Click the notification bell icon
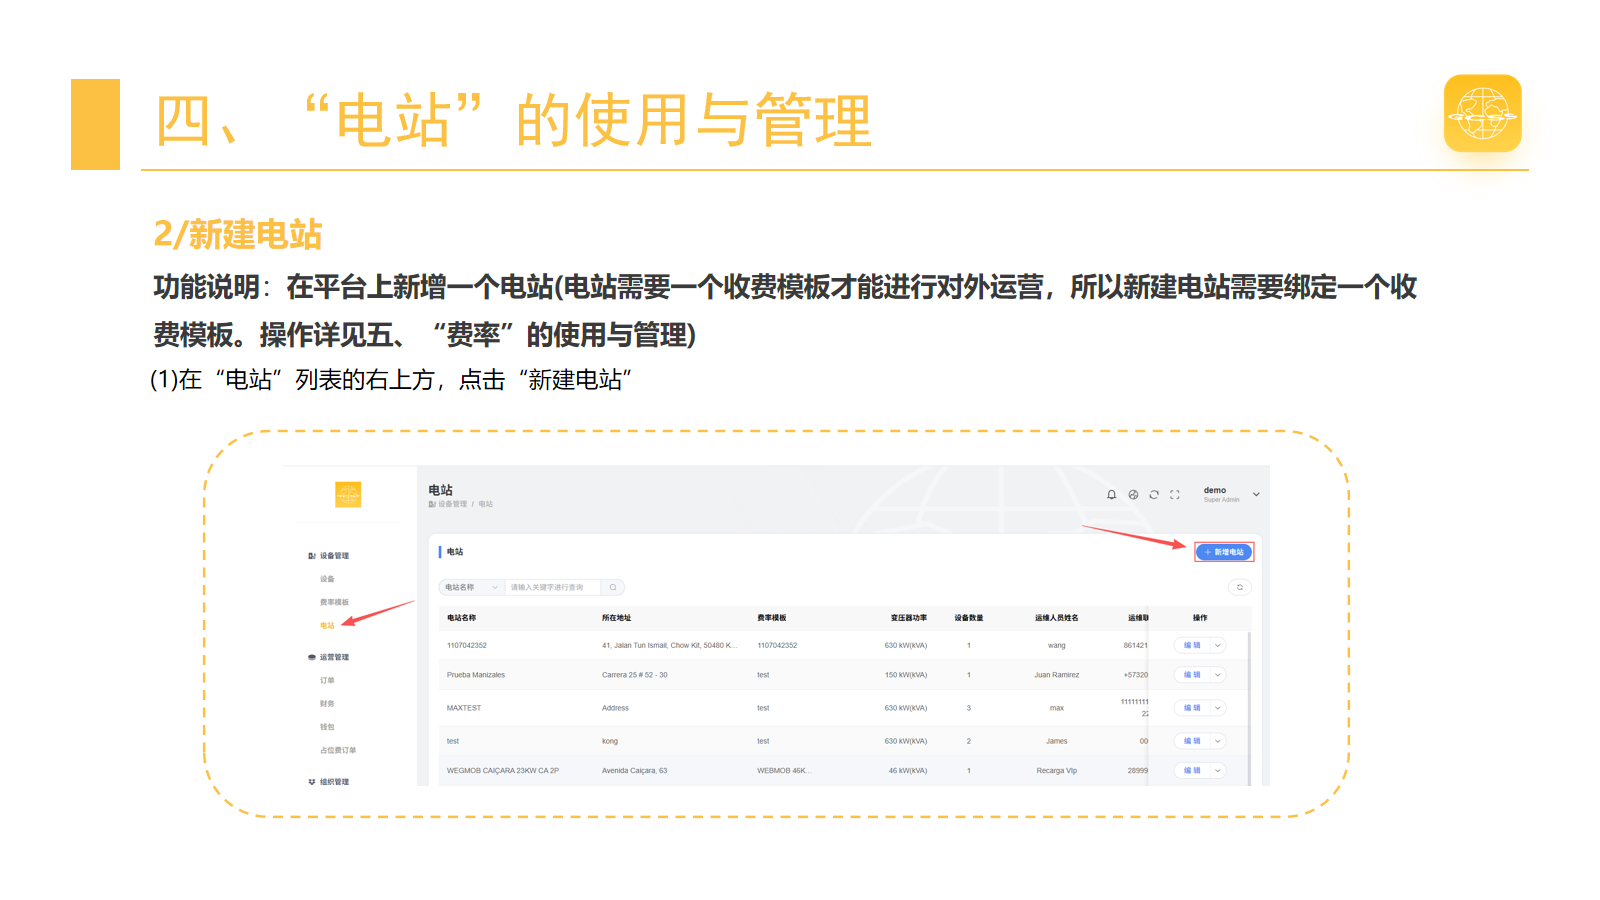 pyautogui.click(x=1111, y=495)
